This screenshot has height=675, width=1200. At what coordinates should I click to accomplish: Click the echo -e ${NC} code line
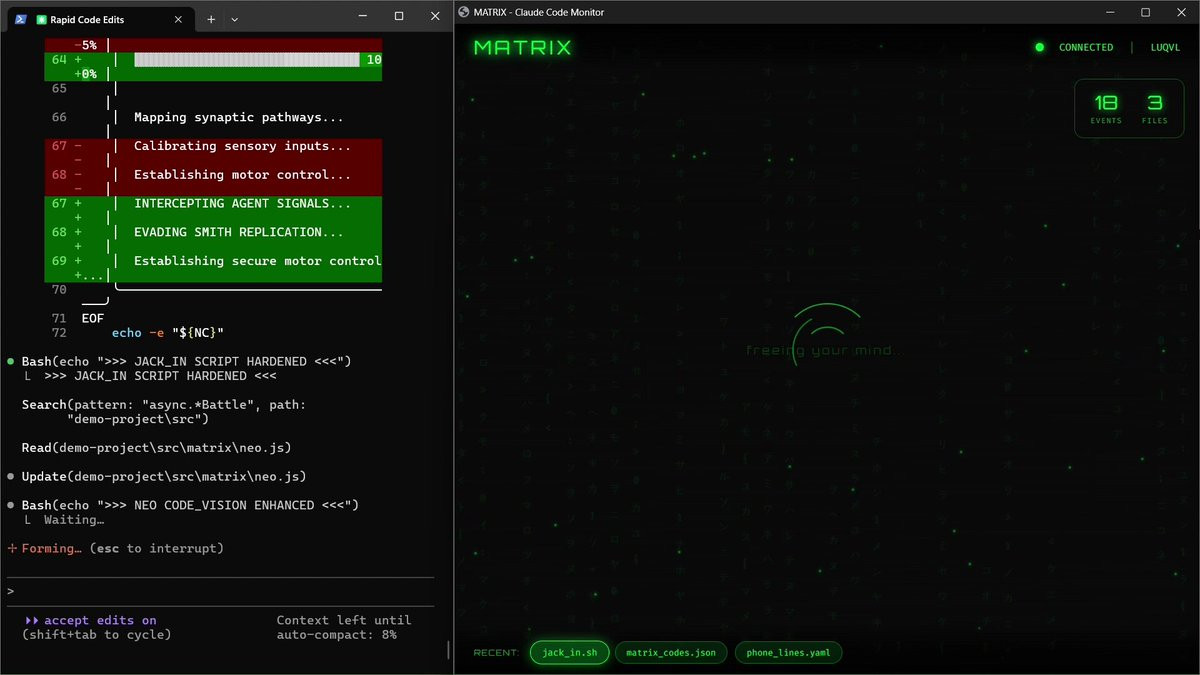(x=168, y=333)
